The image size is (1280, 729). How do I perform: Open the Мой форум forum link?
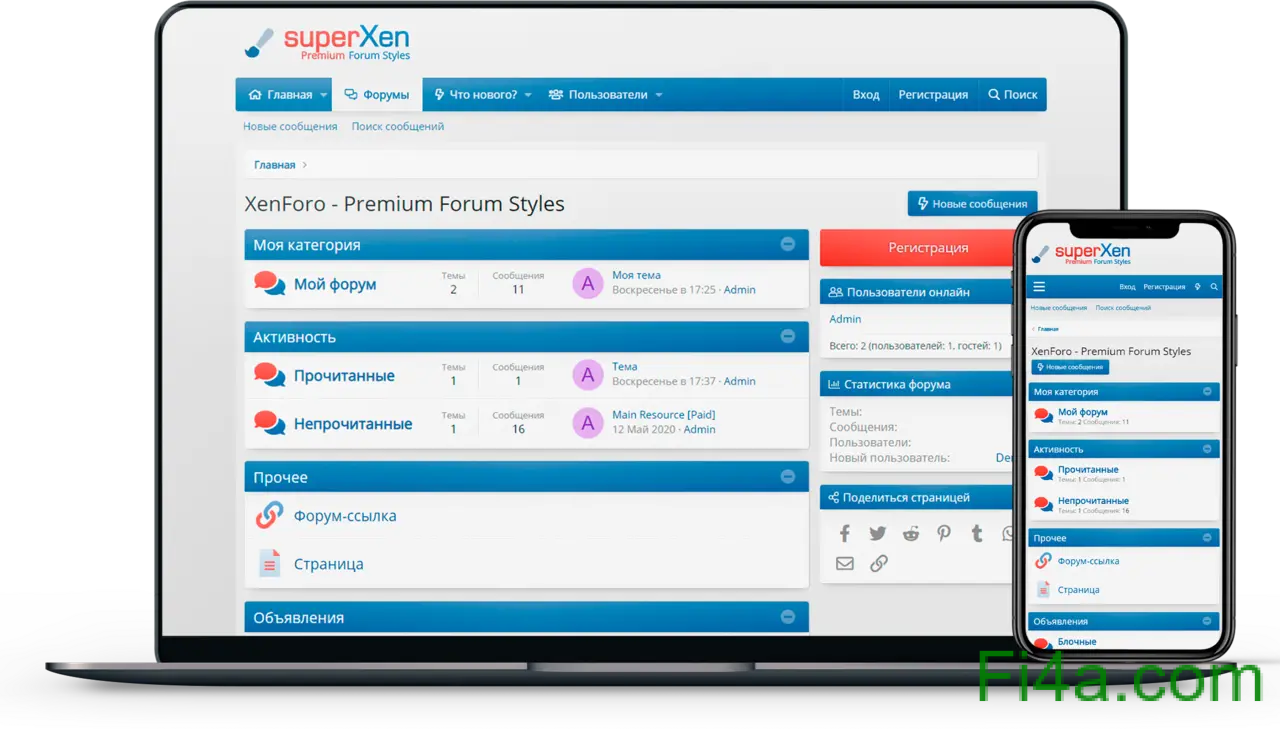335,284
